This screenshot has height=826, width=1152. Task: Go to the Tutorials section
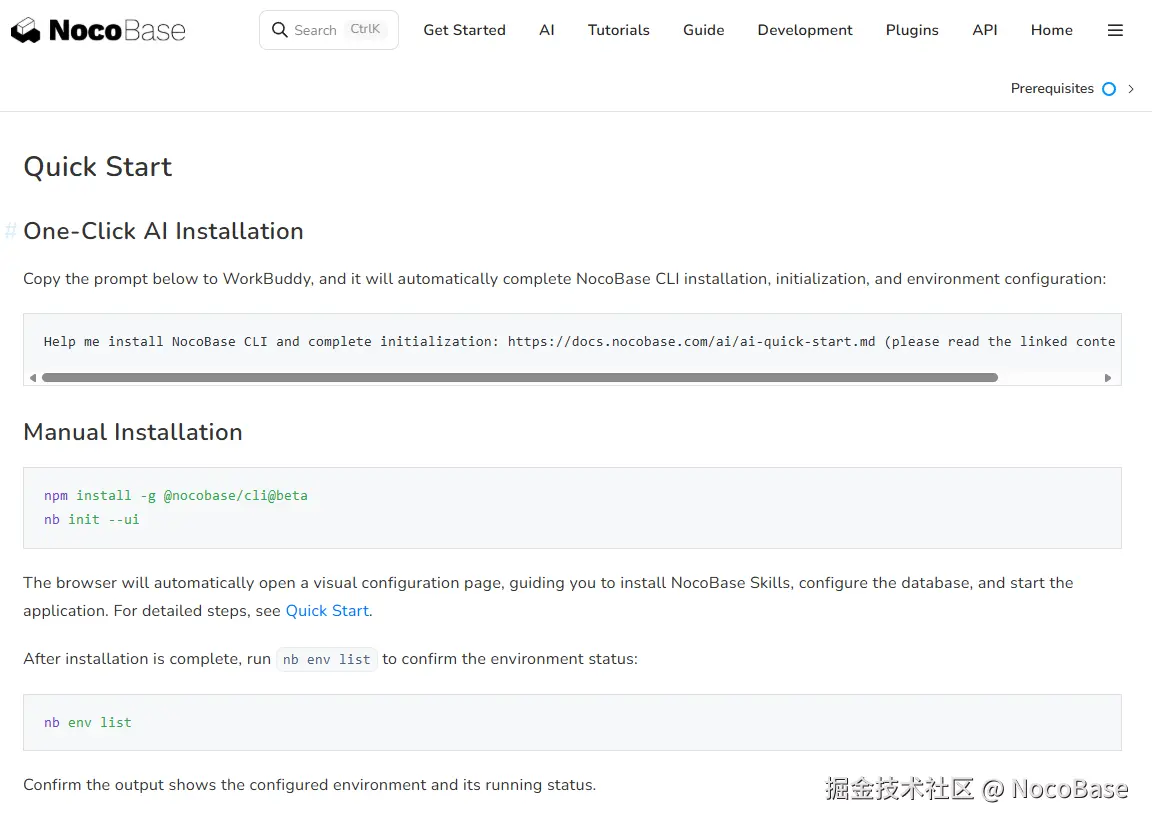[x=619, y=30]
